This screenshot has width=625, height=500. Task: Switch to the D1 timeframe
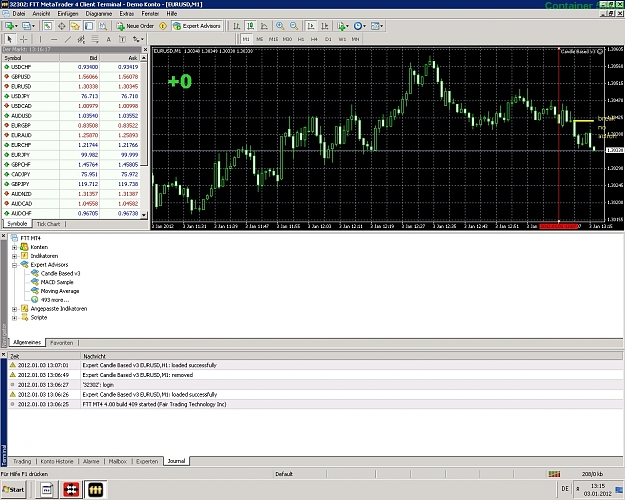click(x=328, y=39)
